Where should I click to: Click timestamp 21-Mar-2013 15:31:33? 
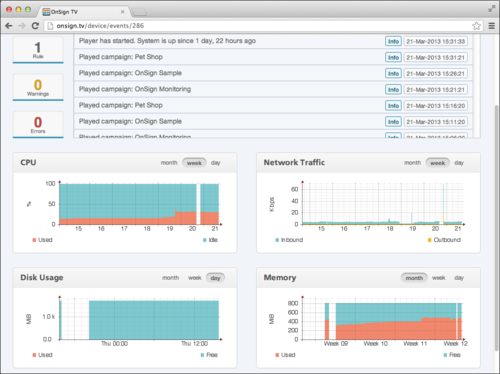pos(436,41)
